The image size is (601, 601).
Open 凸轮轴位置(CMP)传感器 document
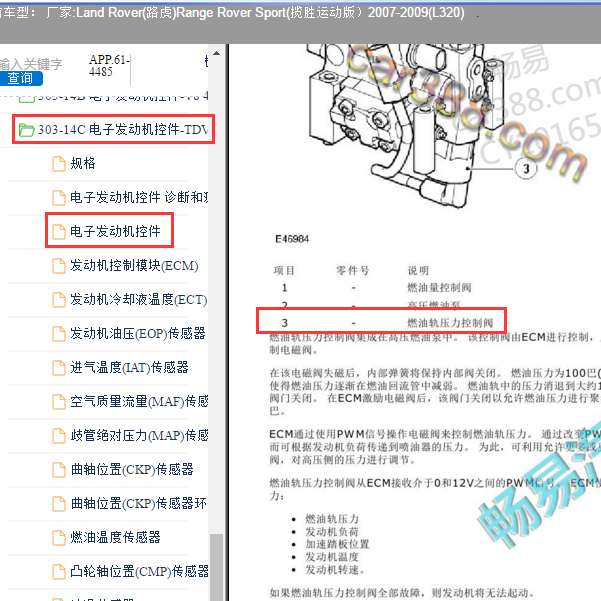139,571
